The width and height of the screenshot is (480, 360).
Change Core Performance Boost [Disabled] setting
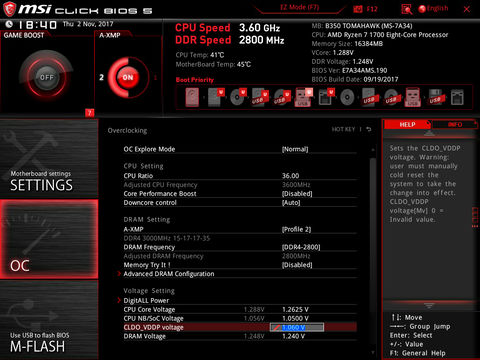(x=240, y=194)
